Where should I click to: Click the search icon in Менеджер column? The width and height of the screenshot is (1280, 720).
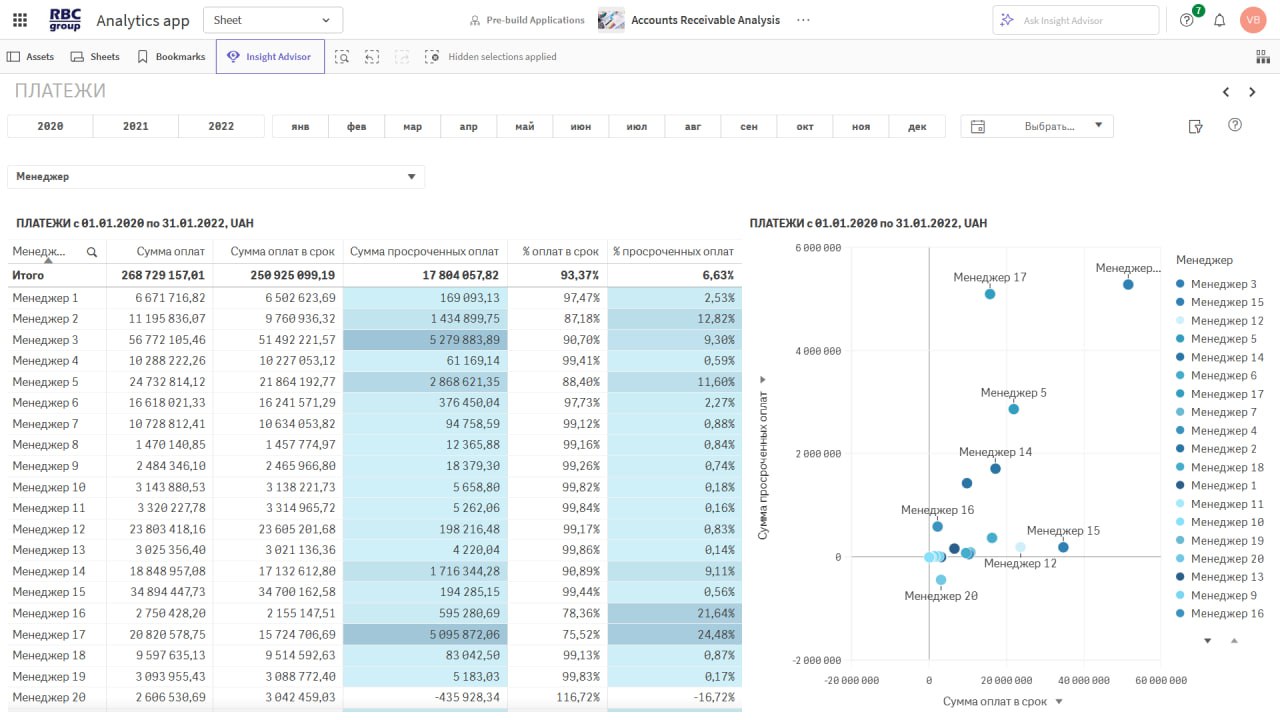pos(92,253)
